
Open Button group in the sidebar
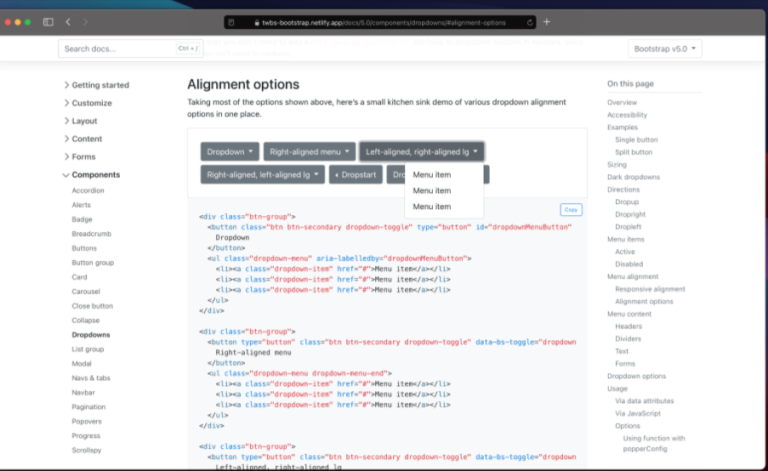tap(93, 263)
